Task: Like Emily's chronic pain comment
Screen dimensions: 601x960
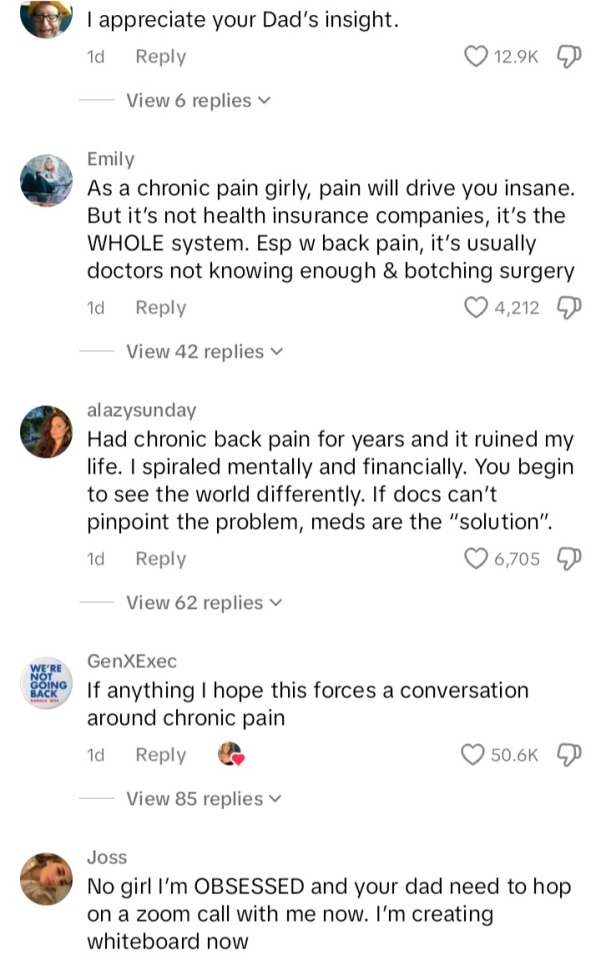Action: (478, 308)
